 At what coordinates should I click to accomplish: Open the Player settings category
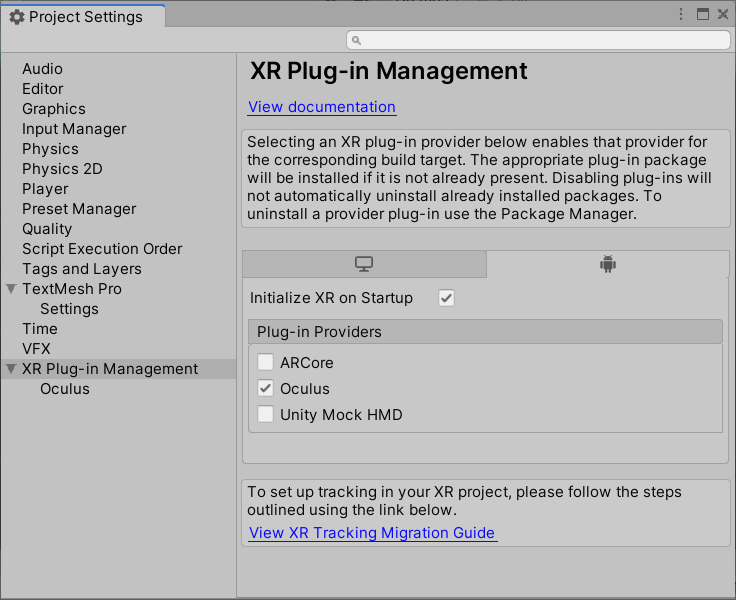[x=45, y=189]
